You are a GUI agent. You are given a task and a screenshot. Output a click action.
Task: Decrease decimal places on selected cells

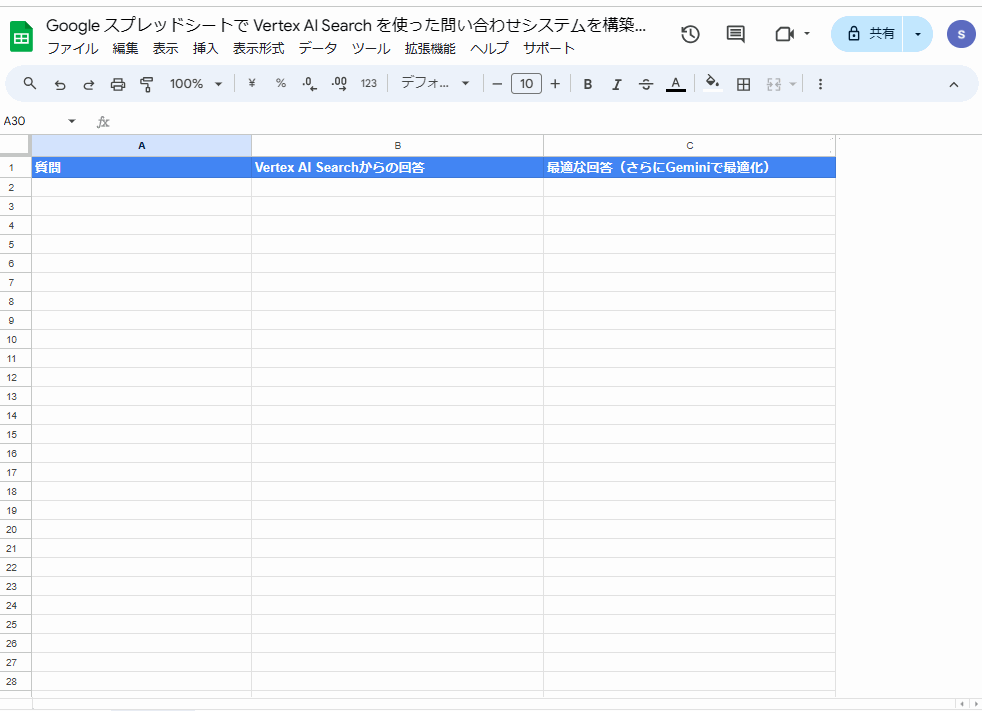coord(309,84)
